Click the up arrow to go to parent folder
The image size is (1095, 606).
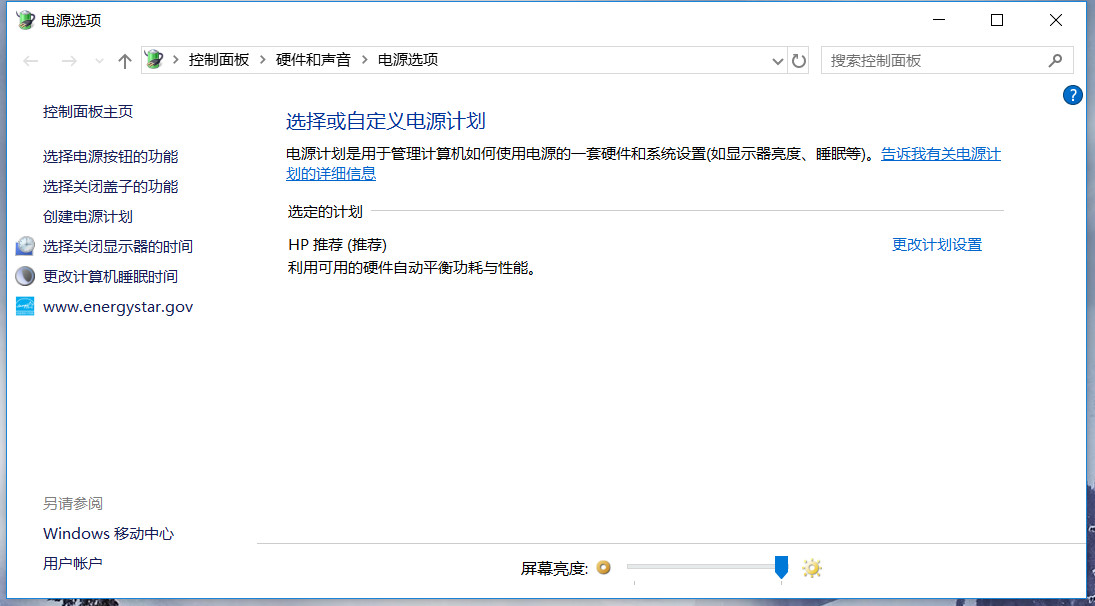coord(124,60)
